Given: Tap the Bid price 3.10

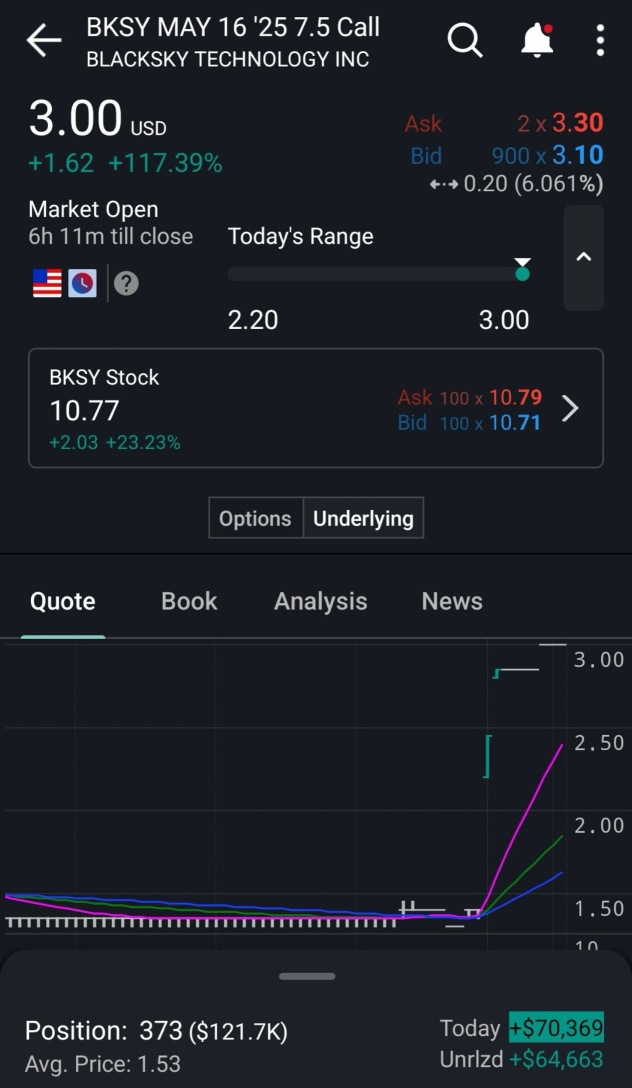Looking at the screenshot, I should (x=577, y=155).
